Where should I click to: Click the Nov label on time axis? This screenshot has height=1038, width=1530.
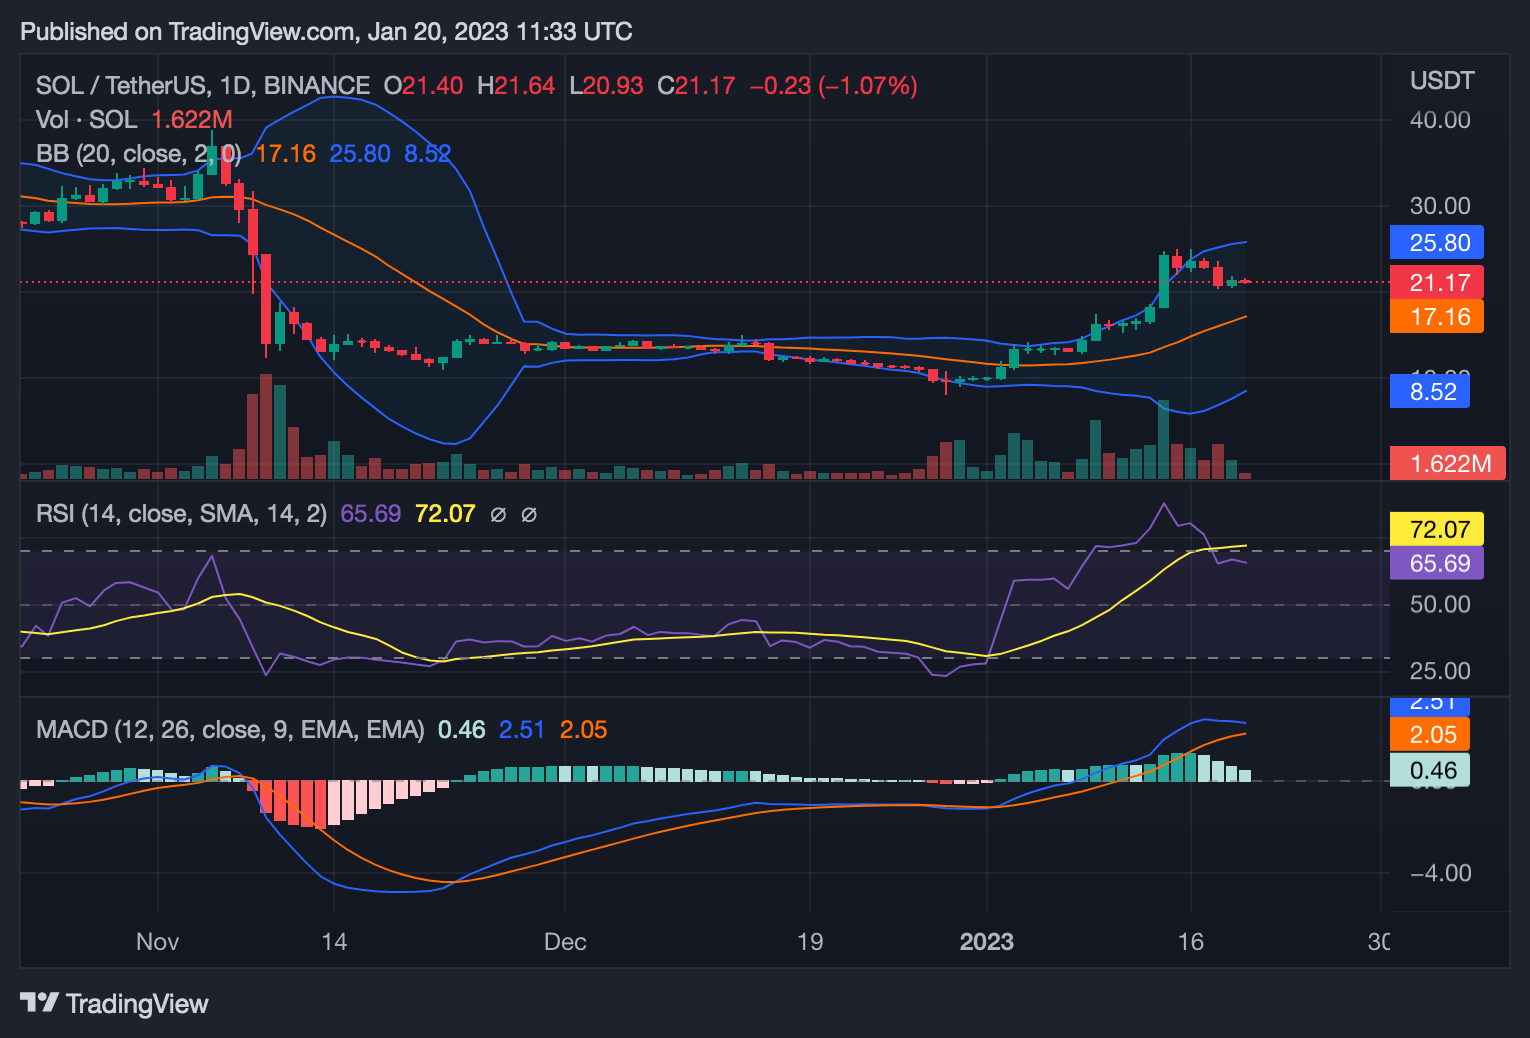click(158, 942)
